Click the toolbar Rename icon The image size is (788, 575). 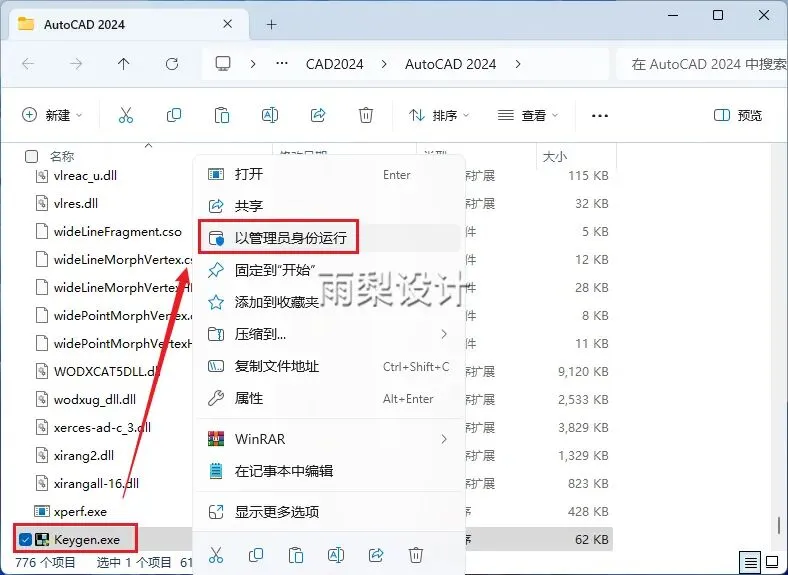coord(270,116)
